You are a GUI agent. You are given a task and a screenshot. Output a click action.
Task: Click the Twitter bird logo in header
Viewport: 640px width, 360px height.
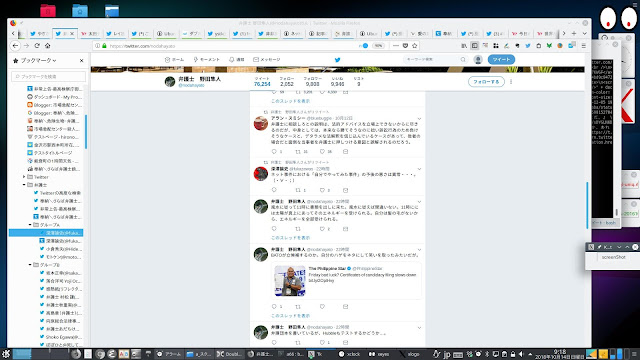click(x=338, y=60)
